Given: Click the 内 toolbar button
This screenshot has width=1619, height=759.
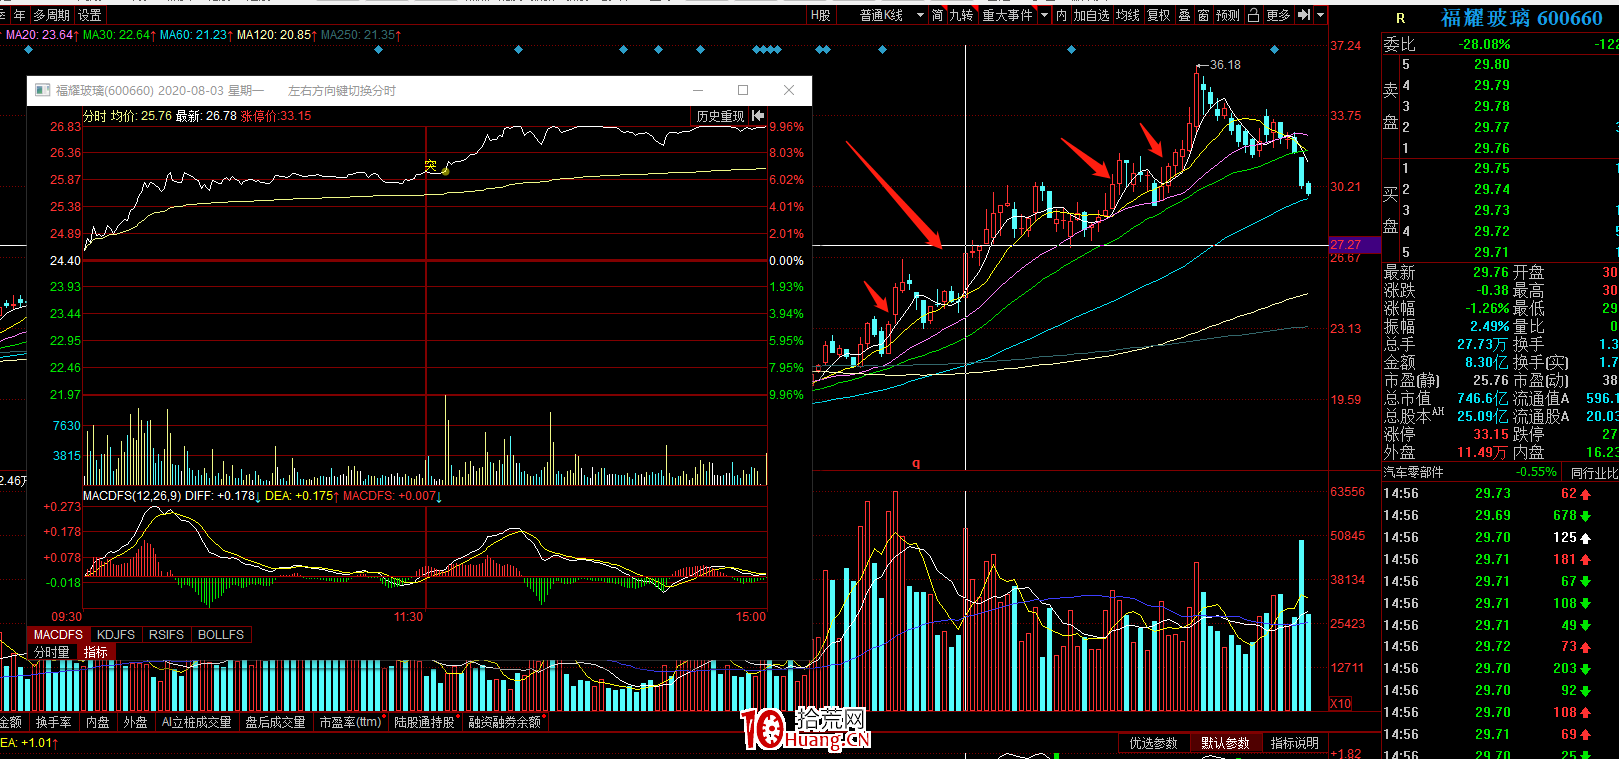Looking at the screenshot, I should click(1062, 15).
